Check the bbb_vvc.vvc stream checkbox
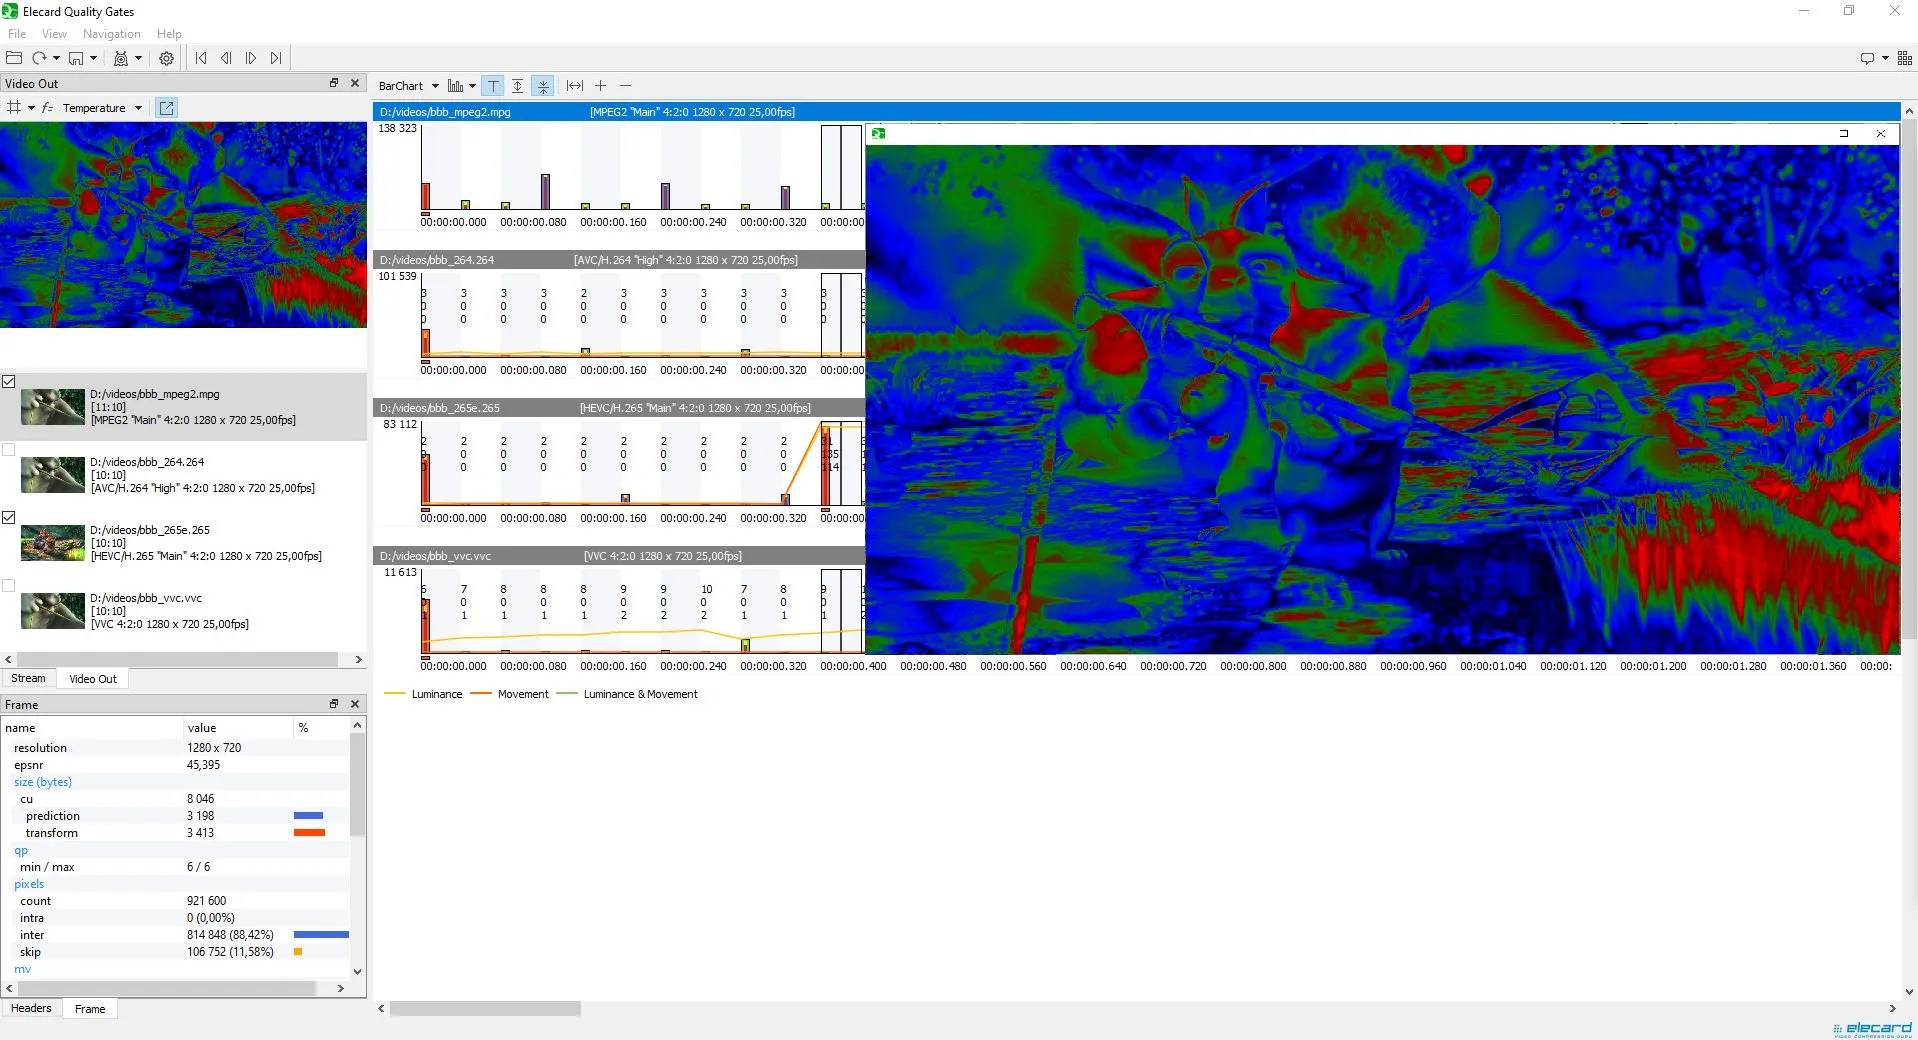 coord(9,585)
